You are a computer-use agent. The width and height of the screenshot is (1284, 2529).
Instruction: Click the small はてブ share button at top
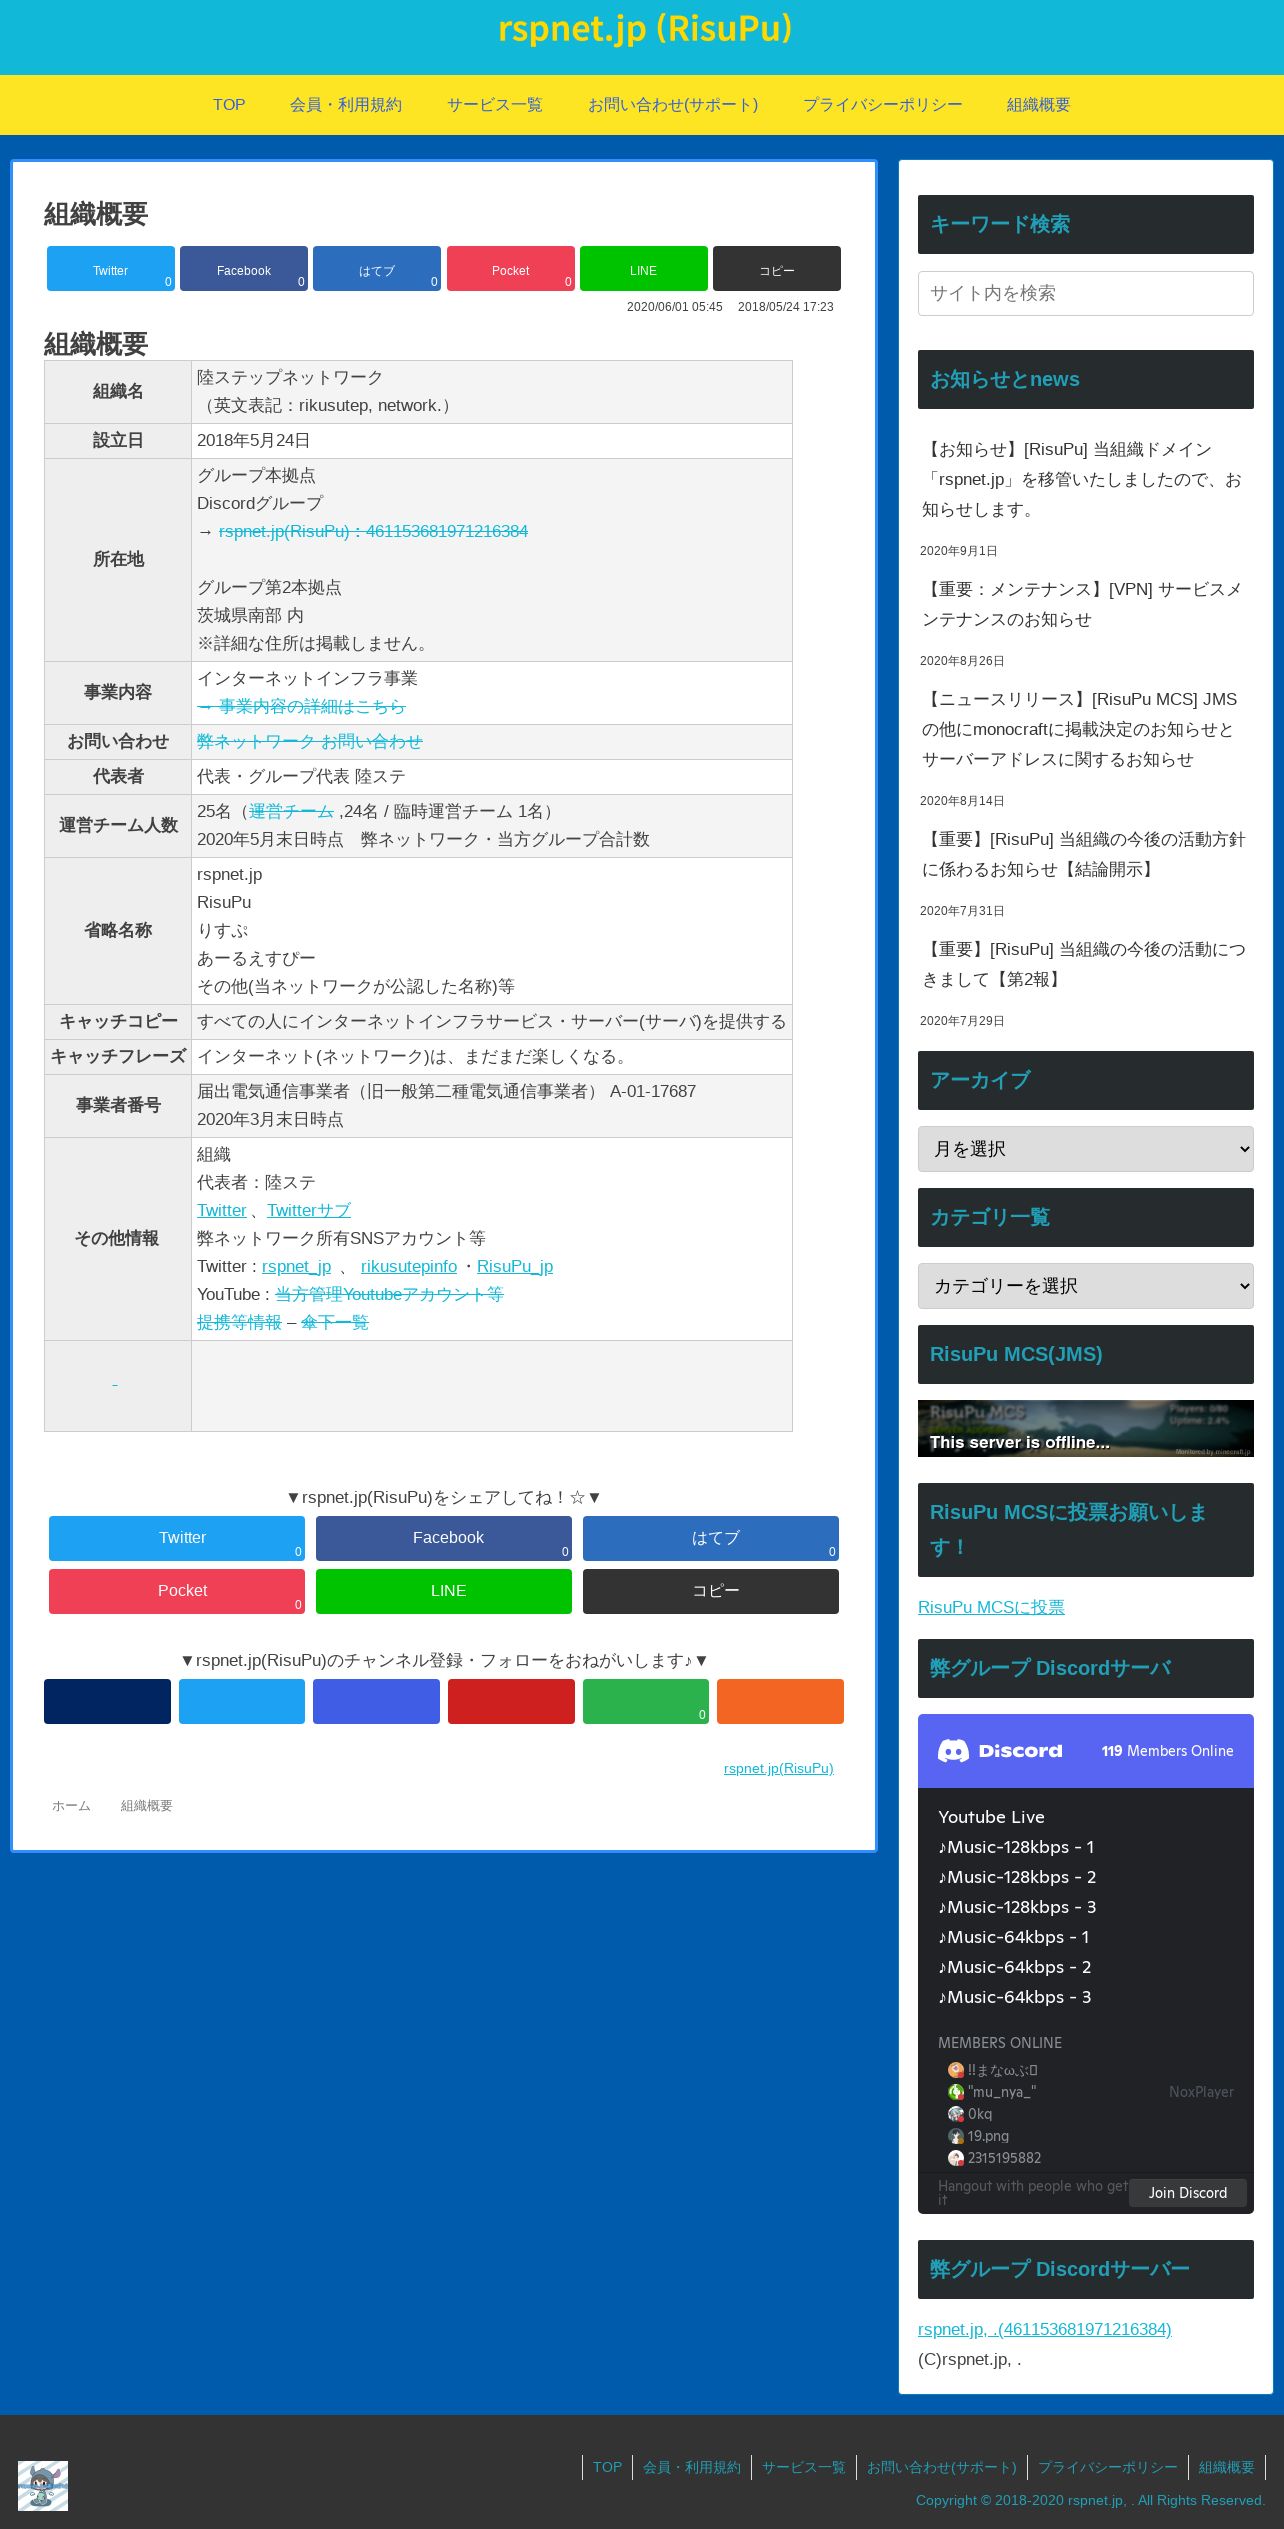(377, 269)
